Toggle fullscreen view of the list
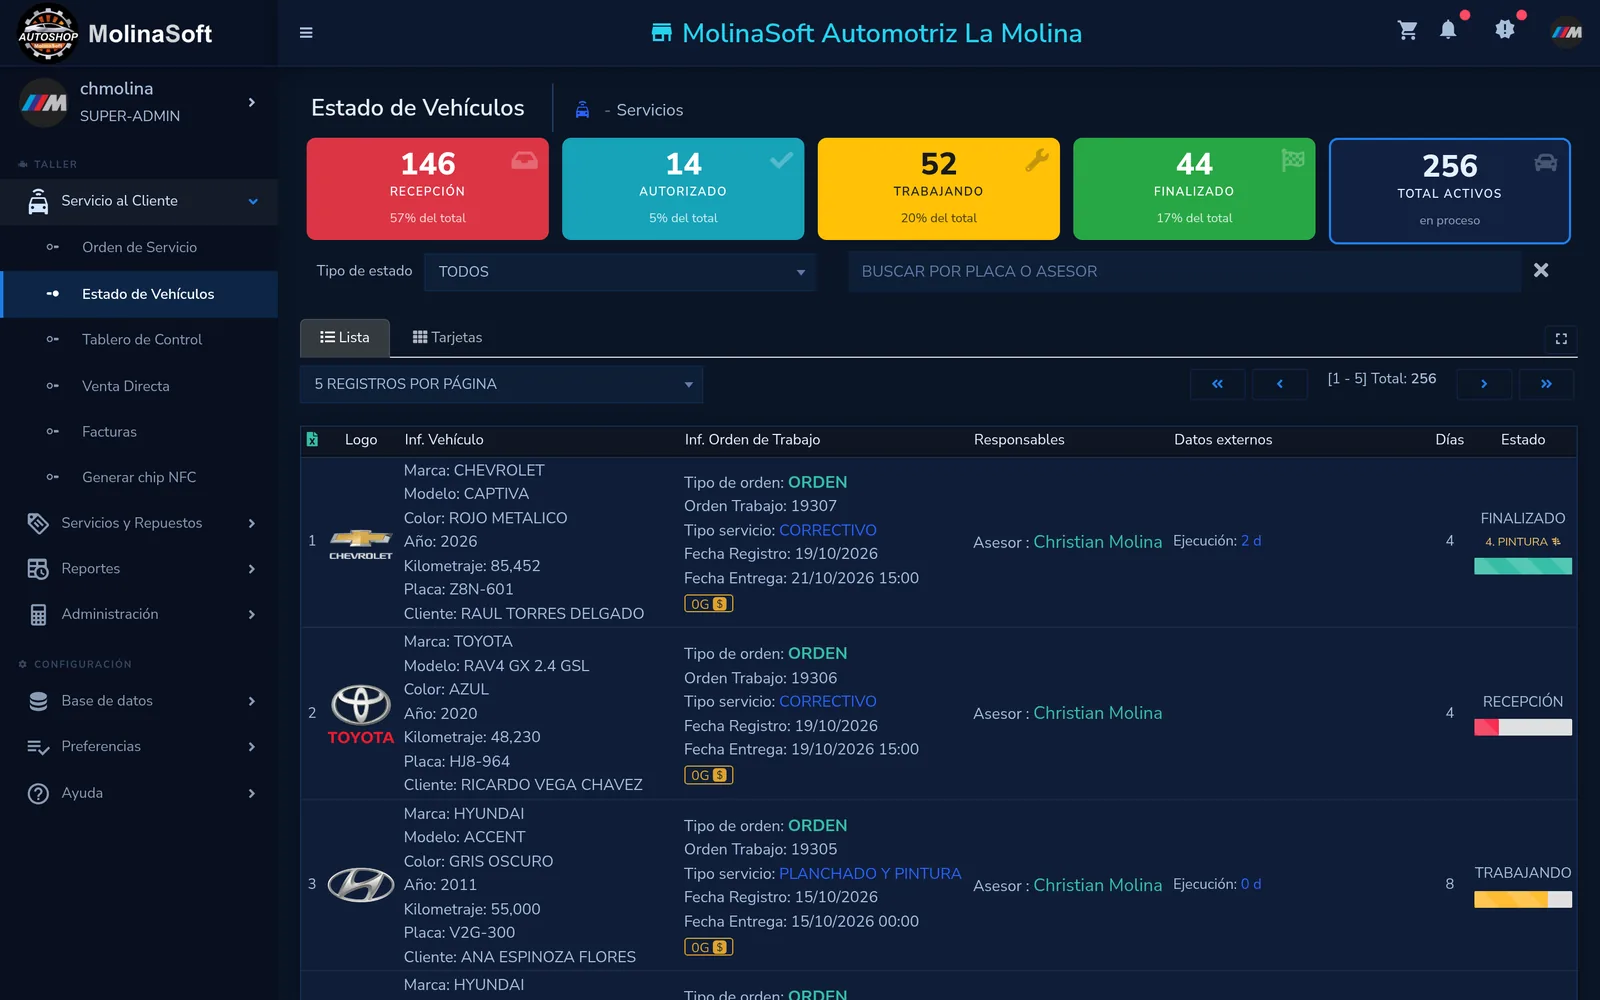 tap(1561, 339)
